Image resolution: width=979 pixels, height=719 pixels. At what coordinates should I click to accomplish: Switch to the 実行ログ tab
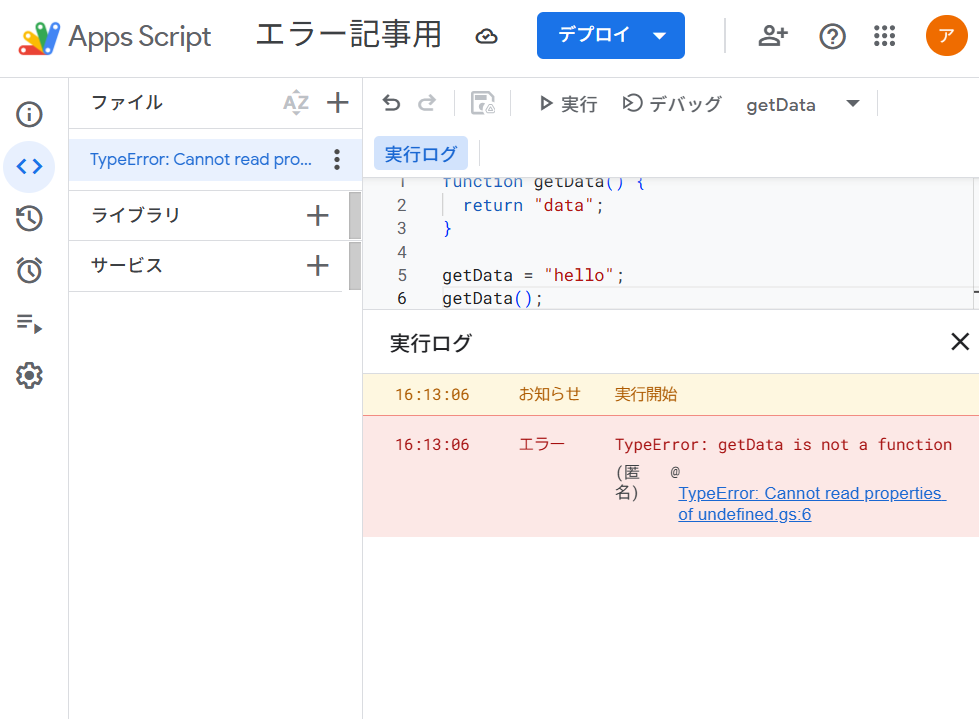[x=420, y=153]
